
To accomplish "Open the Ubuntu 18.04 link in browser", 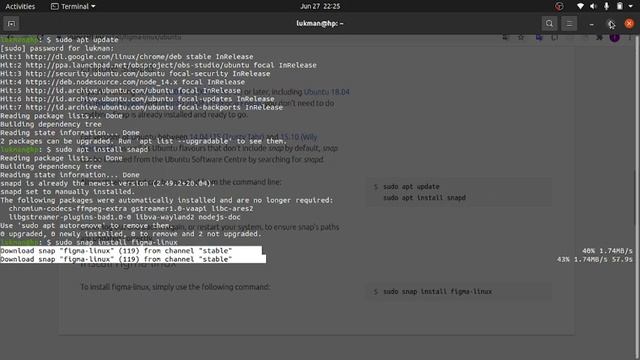I will [327, 92].
